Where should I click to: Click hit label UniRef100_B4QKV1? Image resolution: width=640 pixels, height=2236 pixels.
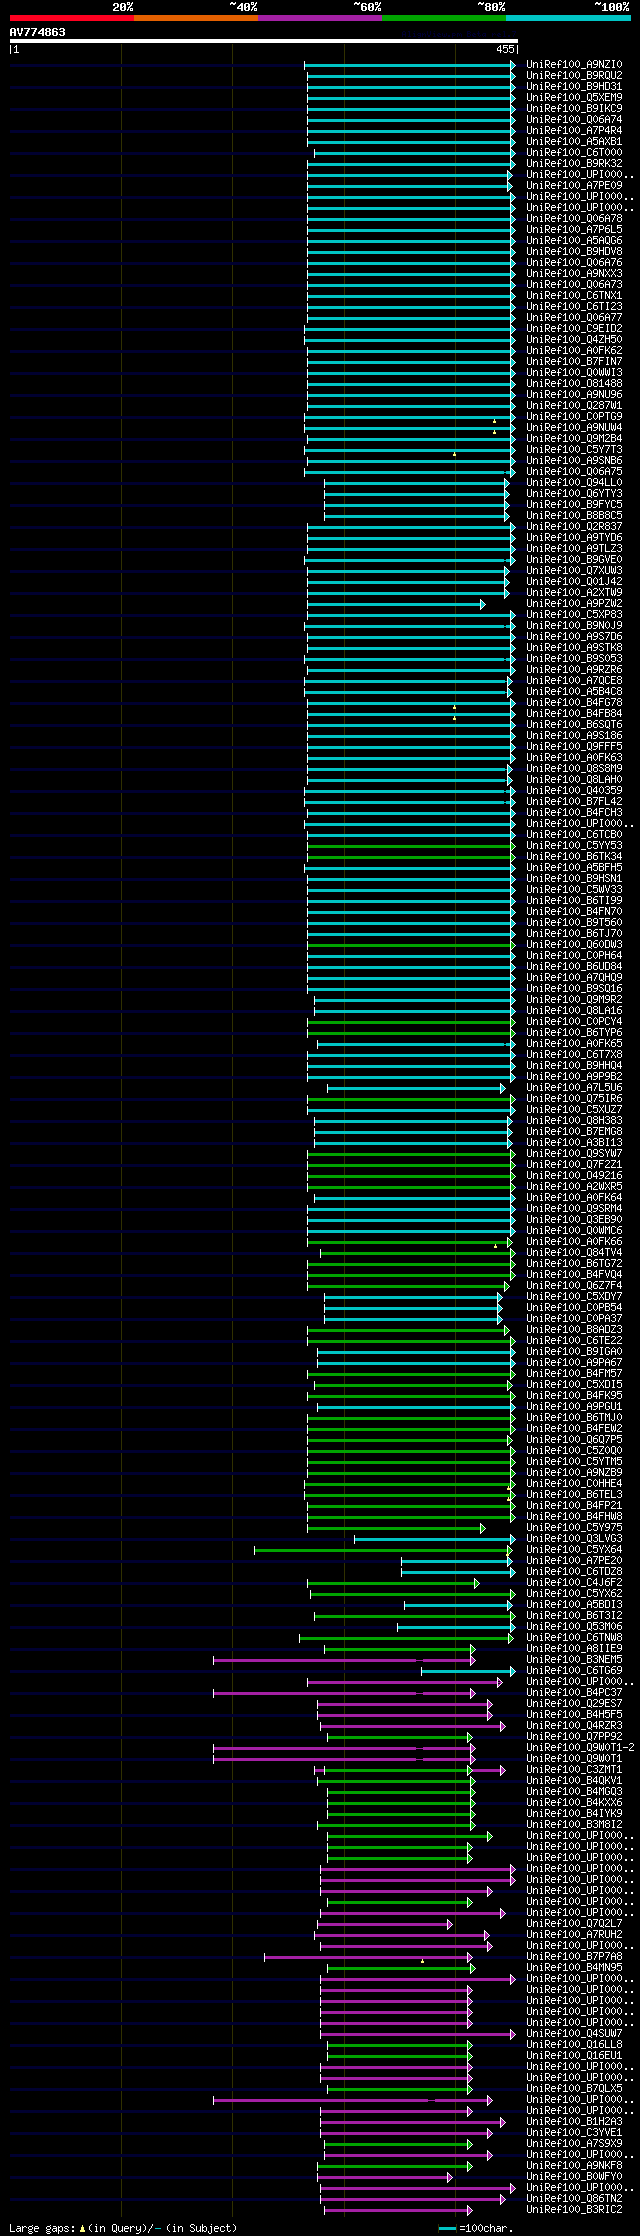pos(574,1781)
